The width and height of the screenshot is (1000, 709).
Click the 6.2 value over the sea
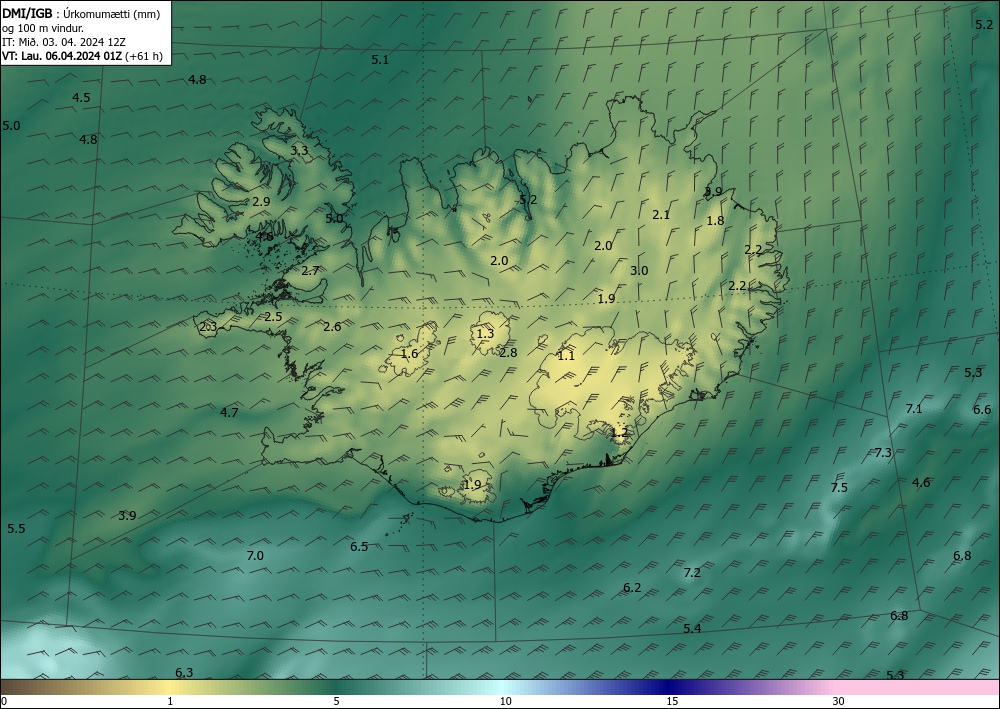(632, 588)
